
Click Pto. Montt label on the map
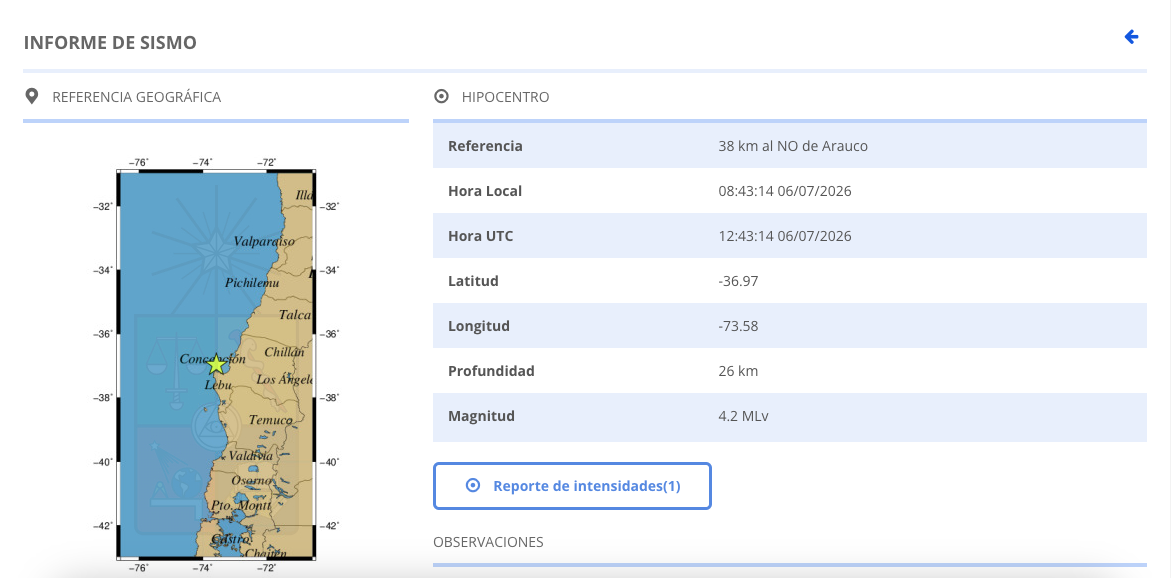point(240,506)
